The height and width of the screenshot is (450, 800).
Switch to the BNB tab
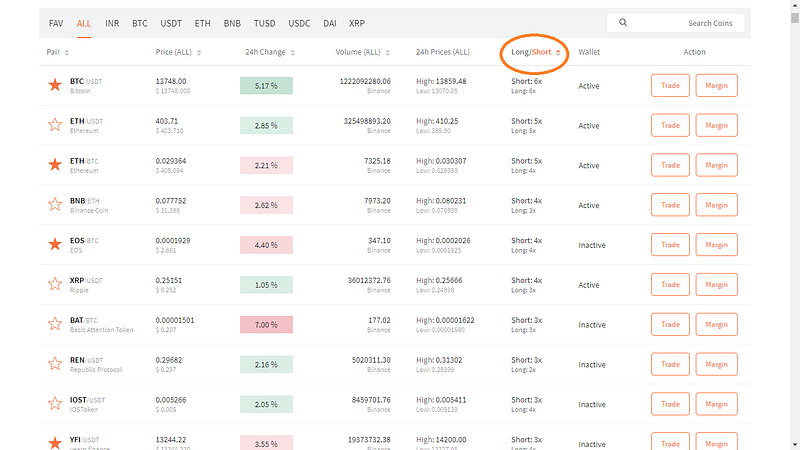[232, 23]
